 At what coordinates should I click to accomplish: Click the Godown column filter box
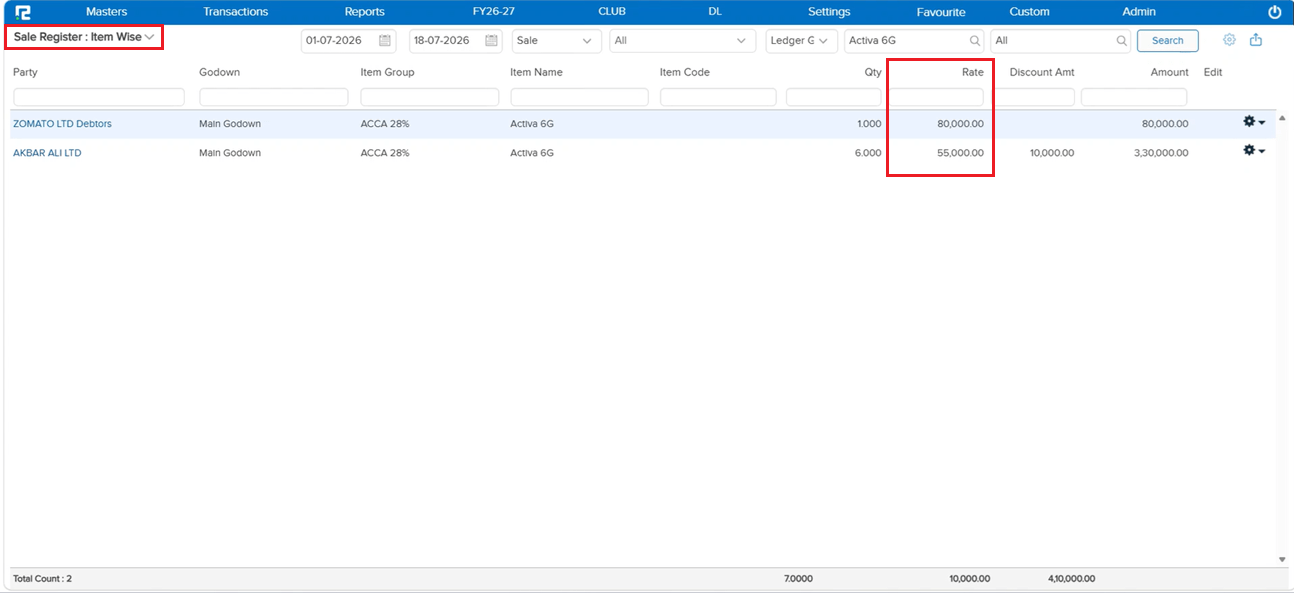[274, 97]
